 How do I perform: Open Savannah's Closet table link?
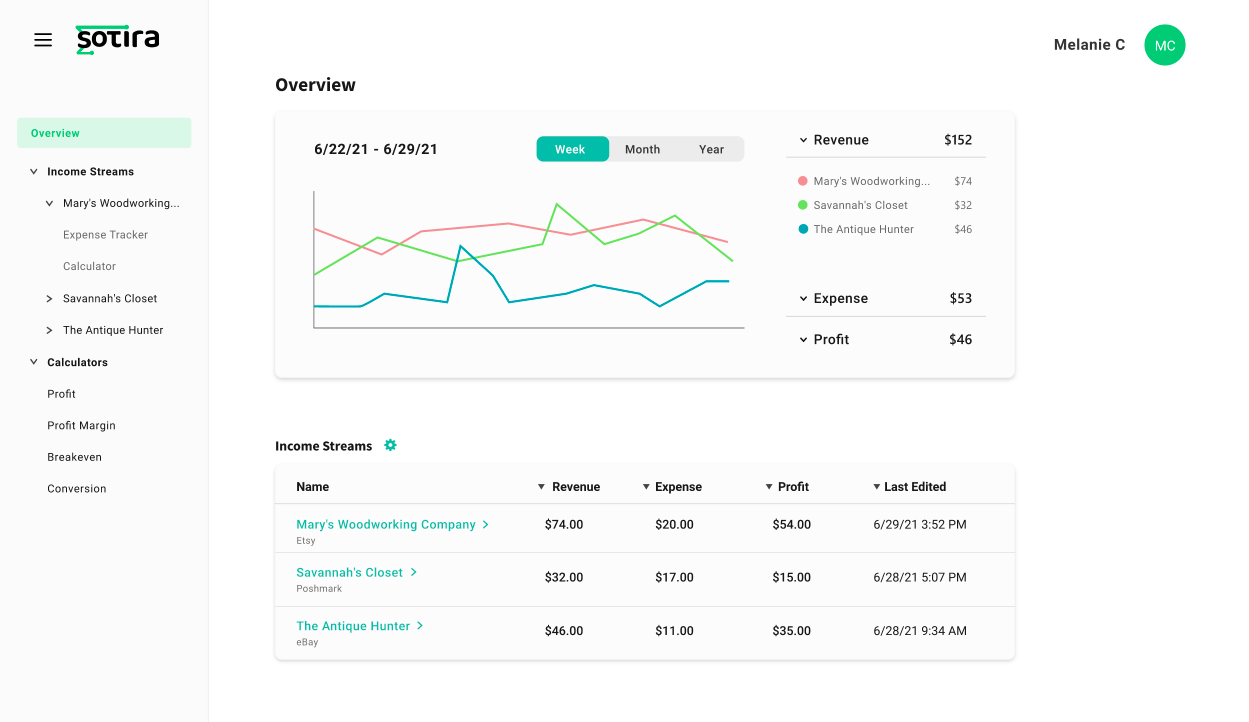pos(357,572)
